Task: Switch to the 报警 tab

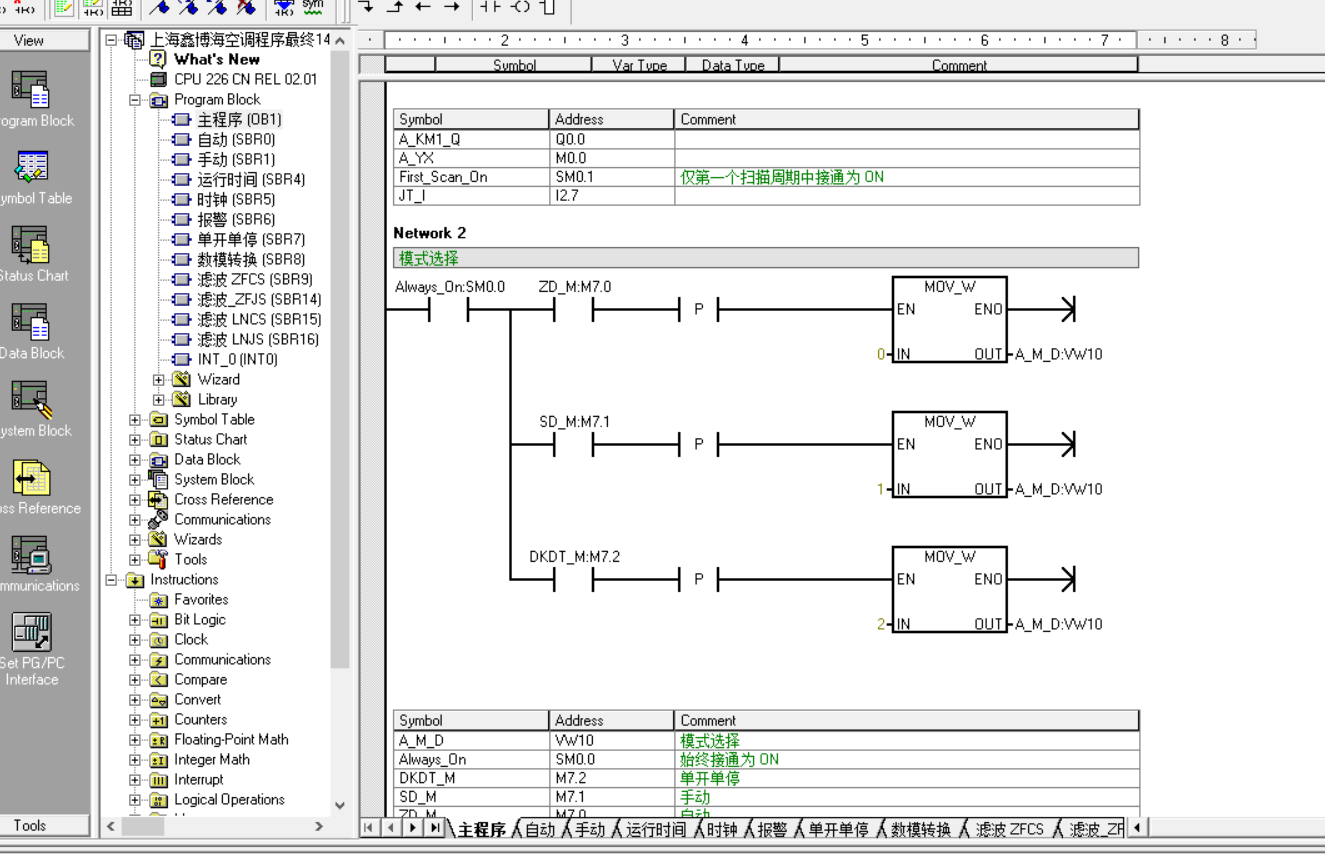Action: [771, 829]
